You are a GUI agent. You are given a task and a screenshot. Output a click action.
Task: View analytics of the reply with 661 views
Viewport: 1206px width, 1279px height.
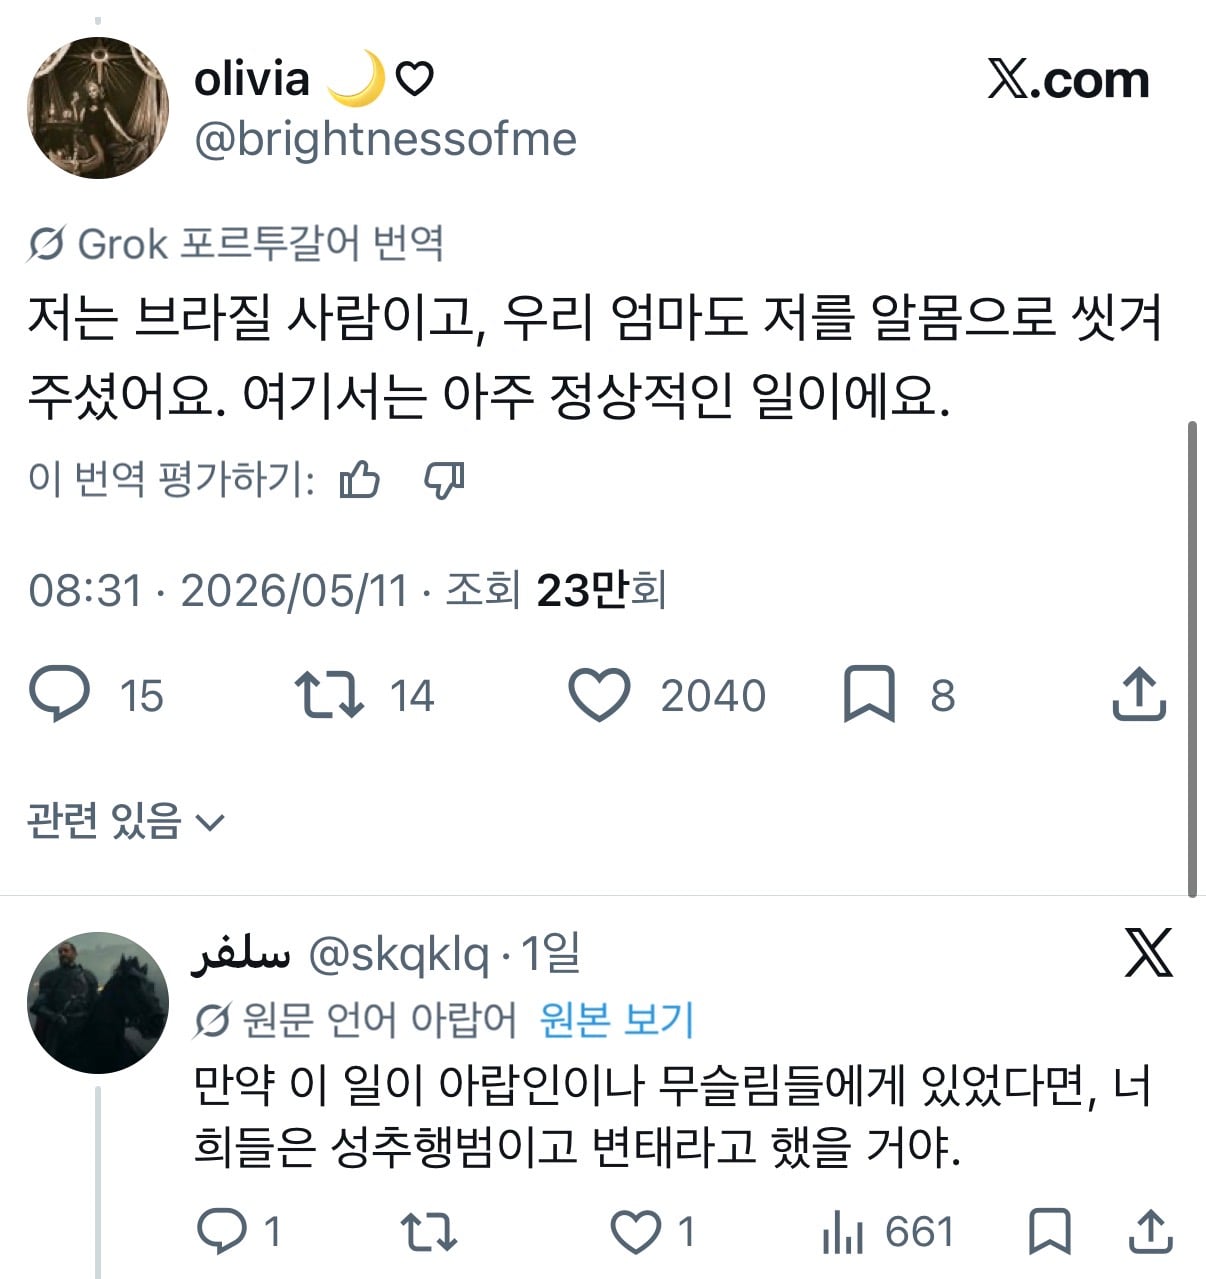click(843, 1232)
